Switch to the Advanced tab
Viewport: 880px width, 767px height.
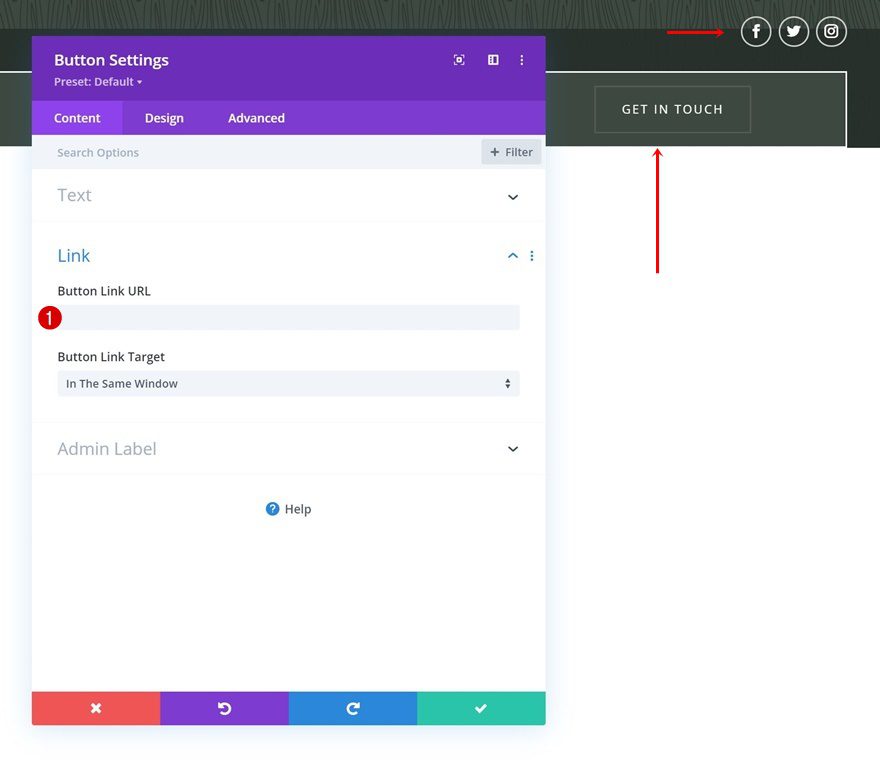pyautogui.click(x=256, y=118)
